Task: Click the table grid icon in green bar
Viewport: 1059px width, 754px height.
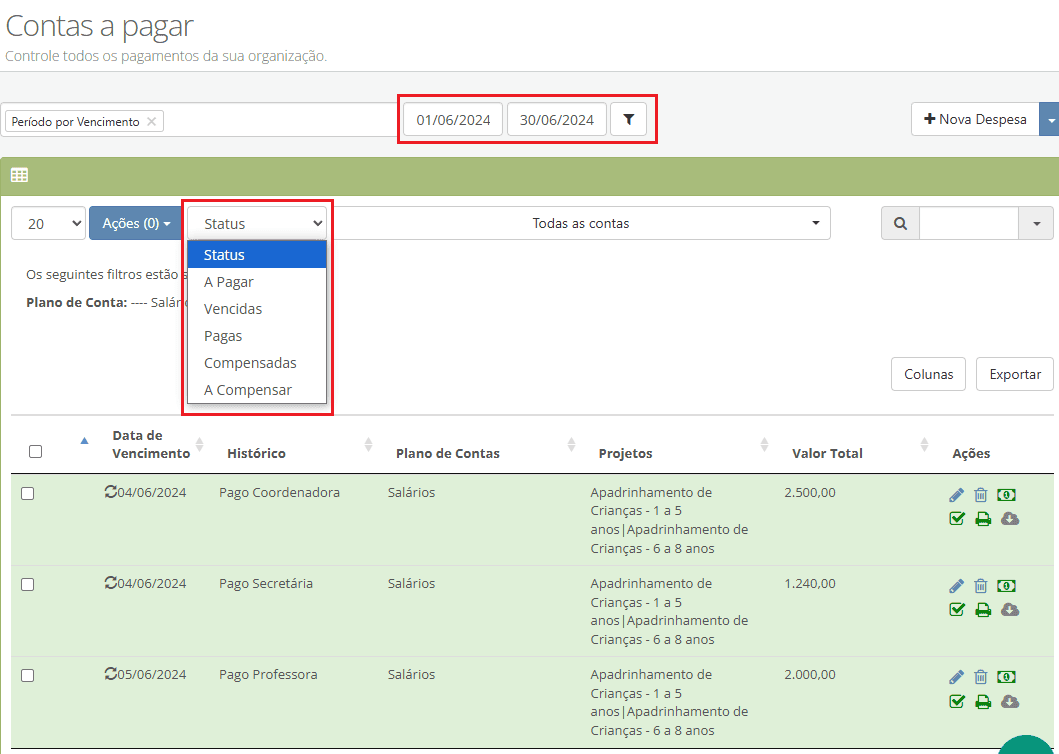Action: (20, 176)
